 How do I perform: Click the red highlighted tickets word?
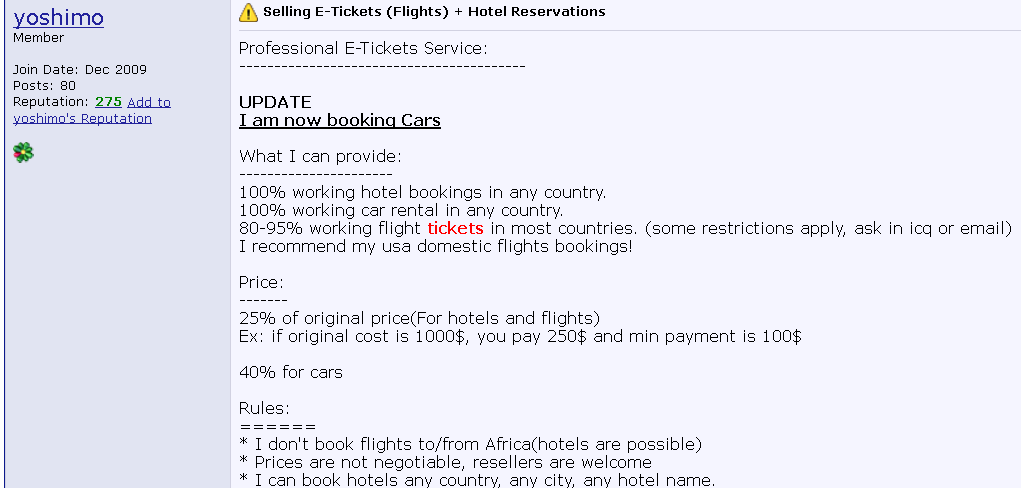455,229
